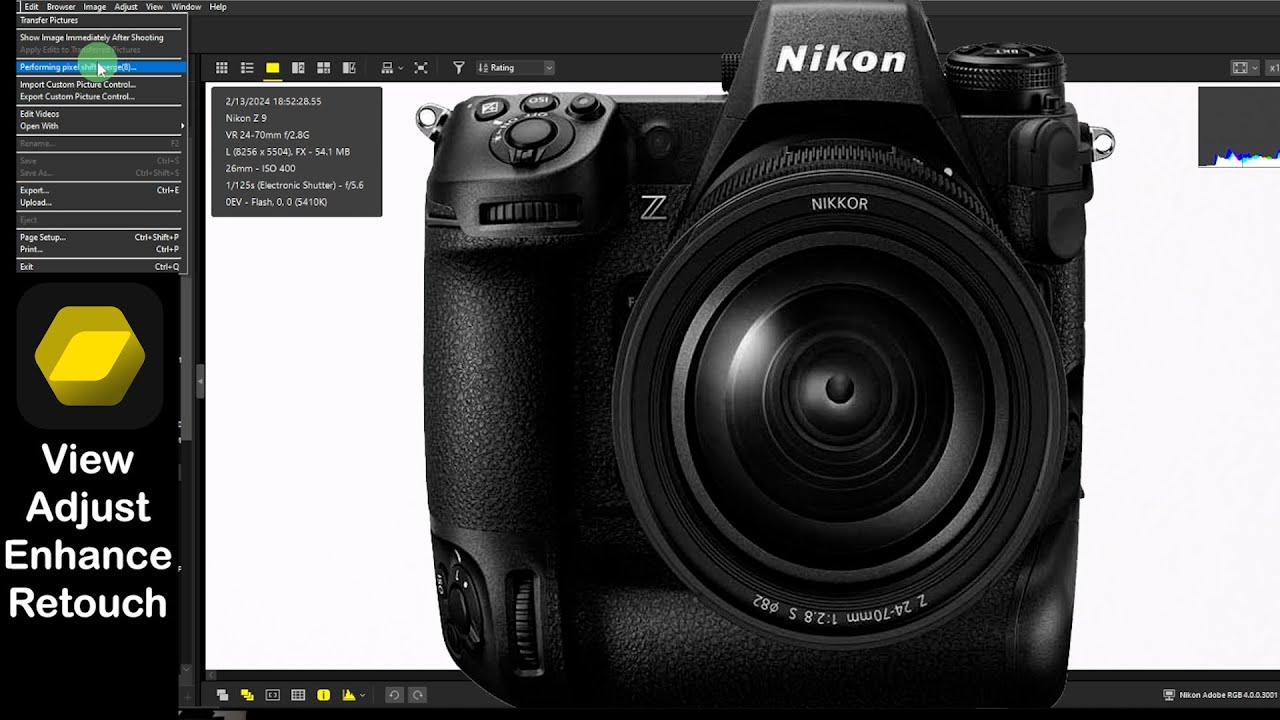
Task: Open the compare two images view
Action: click(298, 68)
